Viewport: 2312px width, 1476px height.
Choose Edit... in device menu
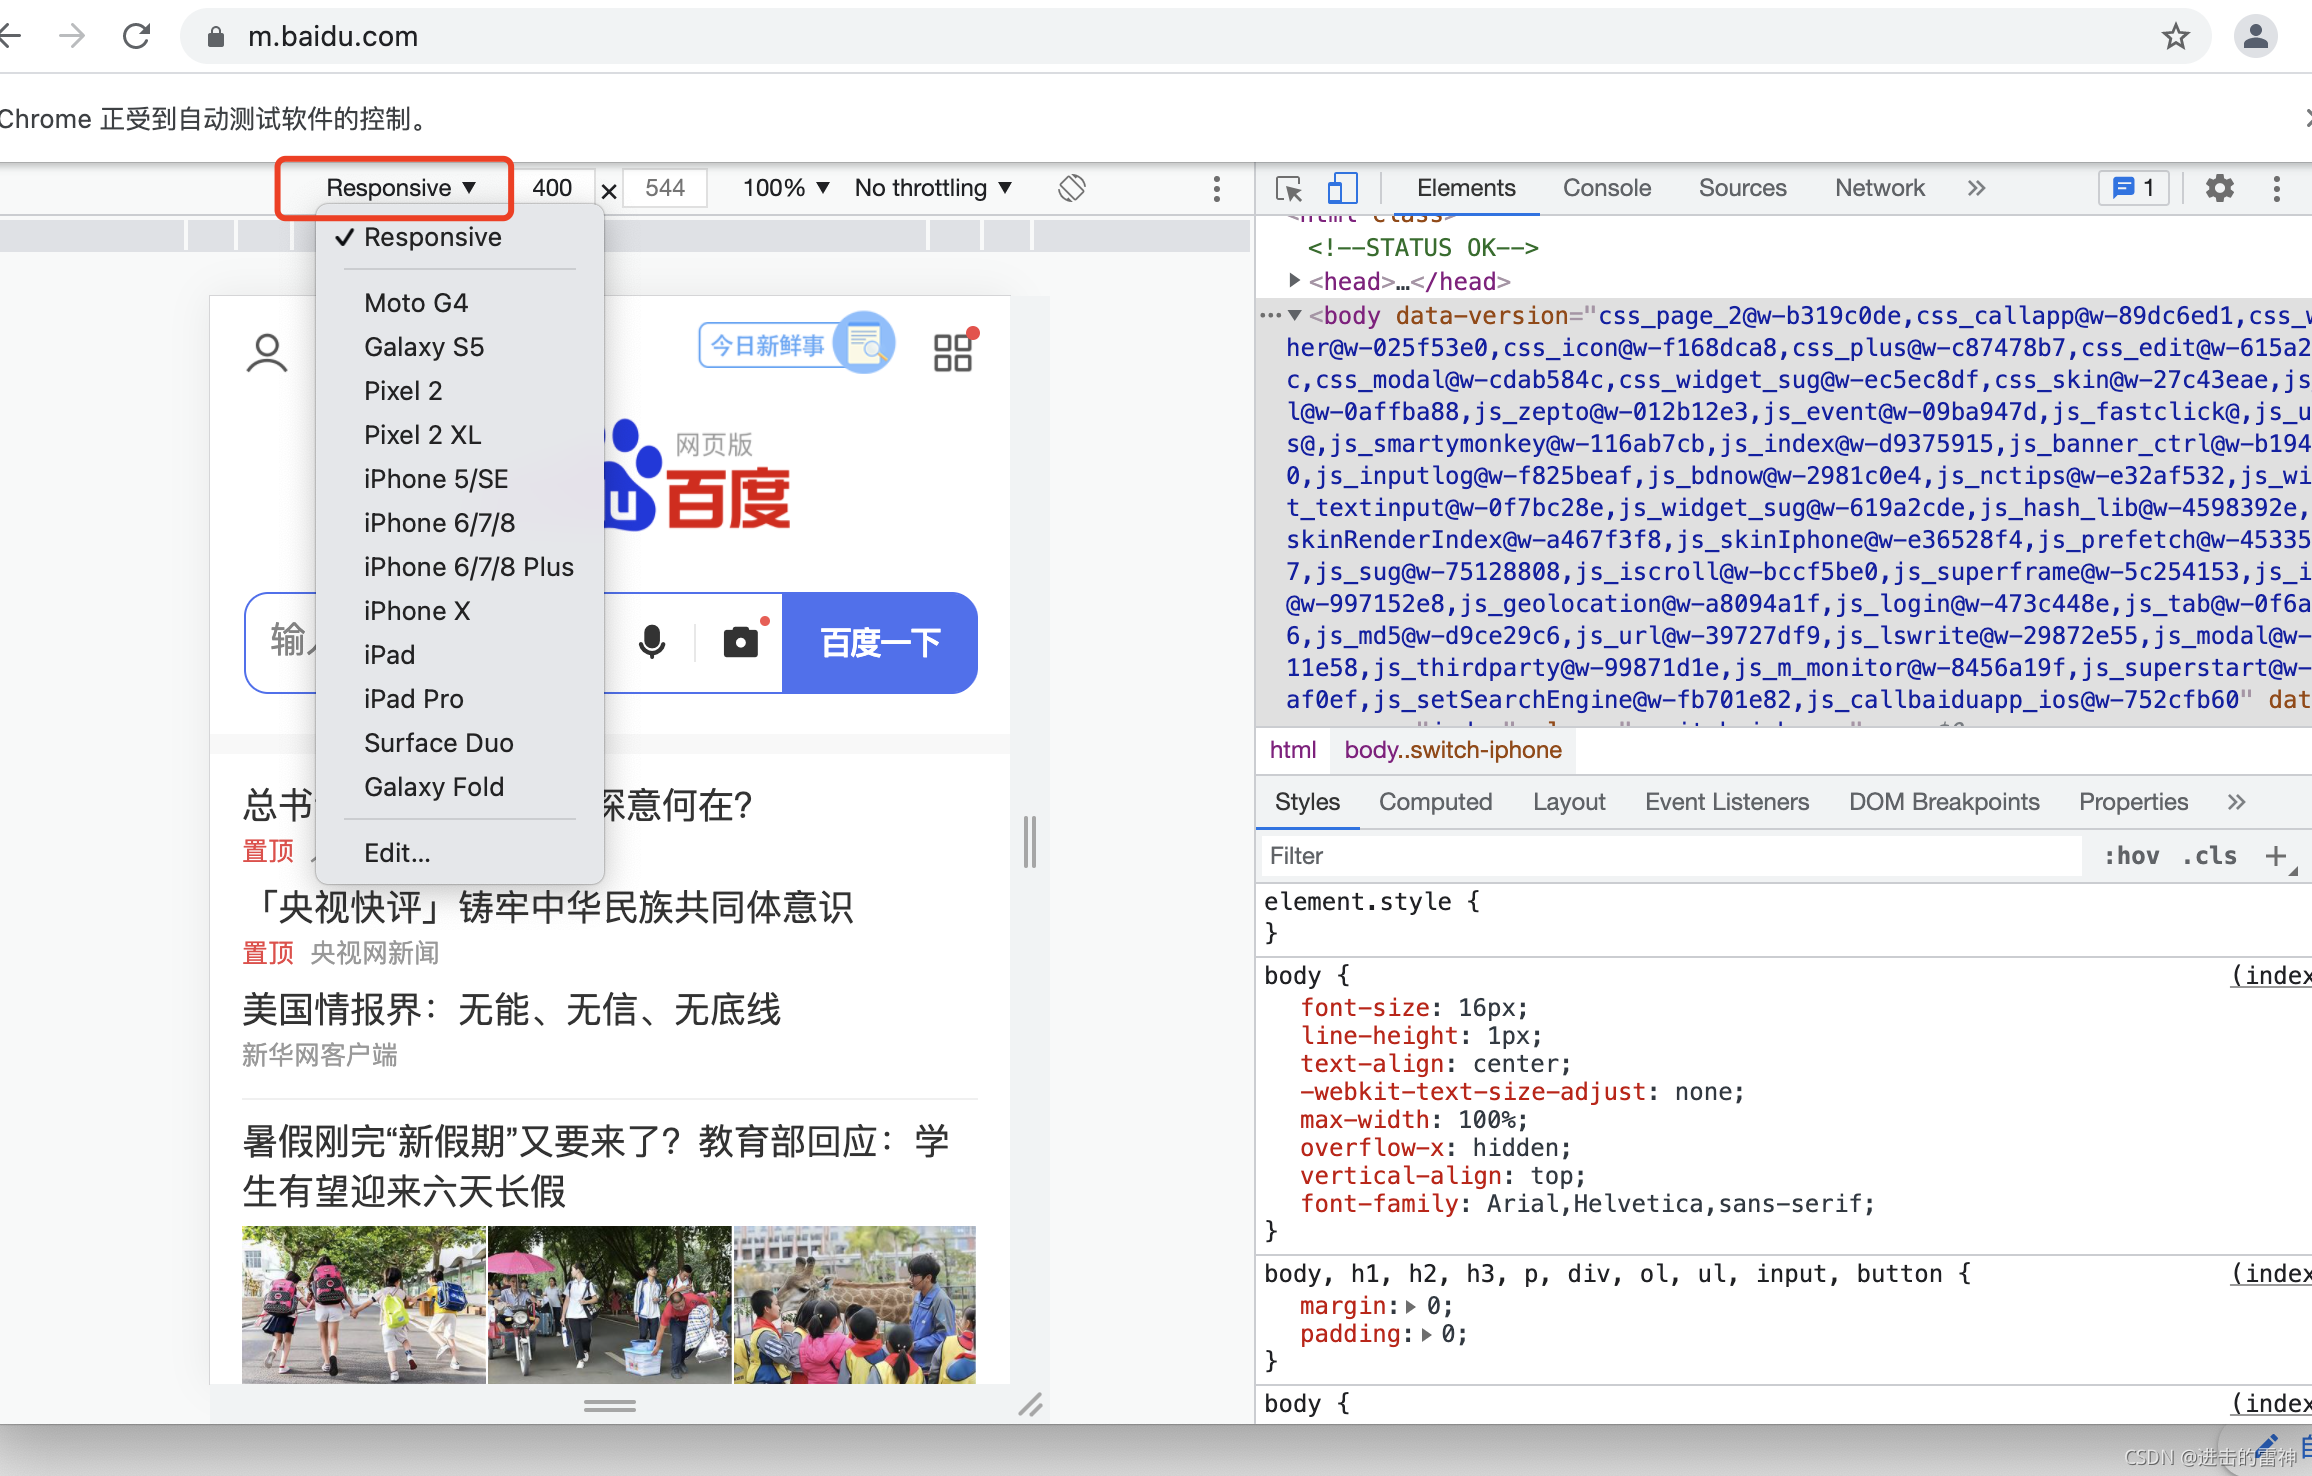click(397, 853)
